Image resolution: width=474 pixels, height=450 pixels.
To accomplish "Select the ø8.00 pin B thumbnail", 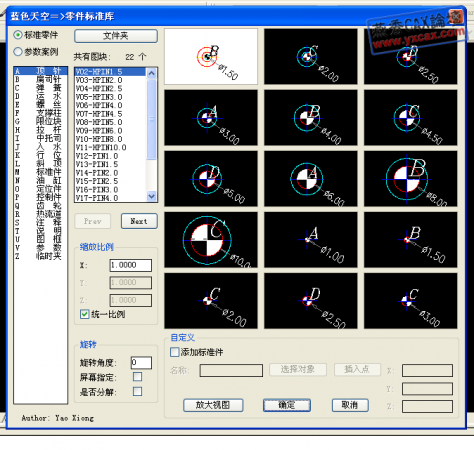I will pos(410,179).
